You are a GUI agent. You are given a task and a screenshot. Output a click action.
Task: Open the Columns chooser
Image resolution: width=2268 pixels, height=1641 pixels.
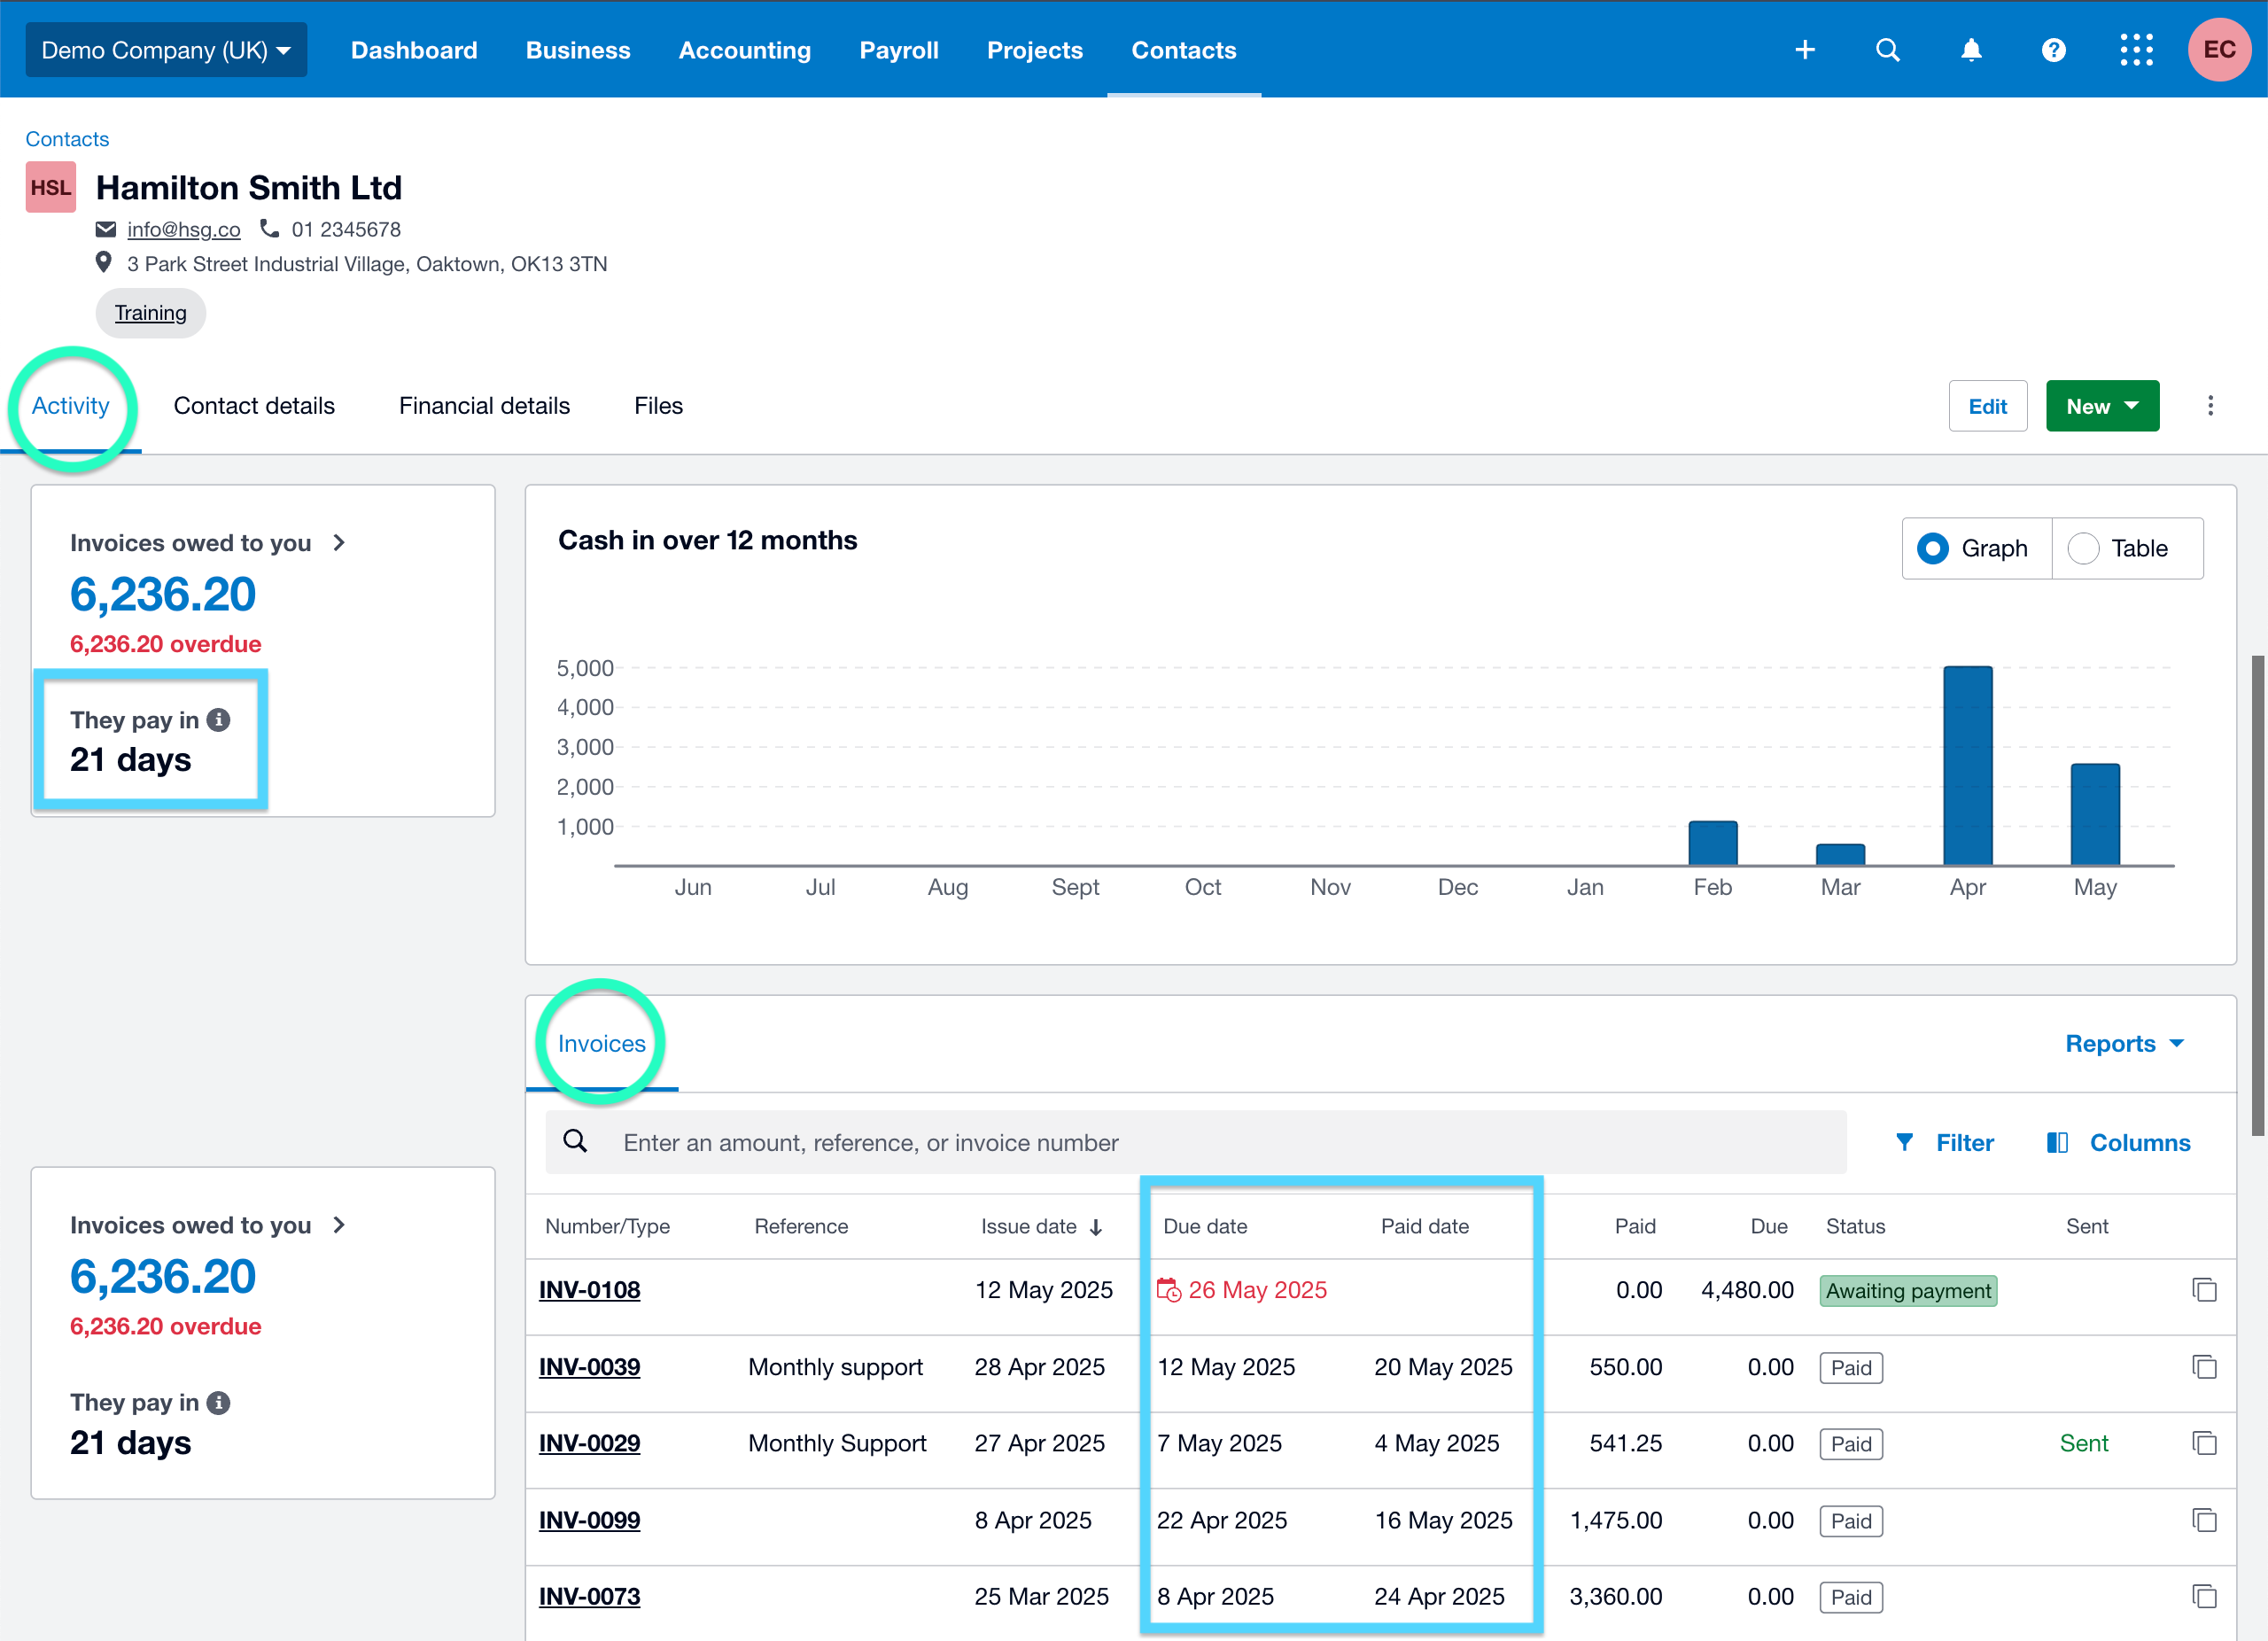click(2118, 1142)
